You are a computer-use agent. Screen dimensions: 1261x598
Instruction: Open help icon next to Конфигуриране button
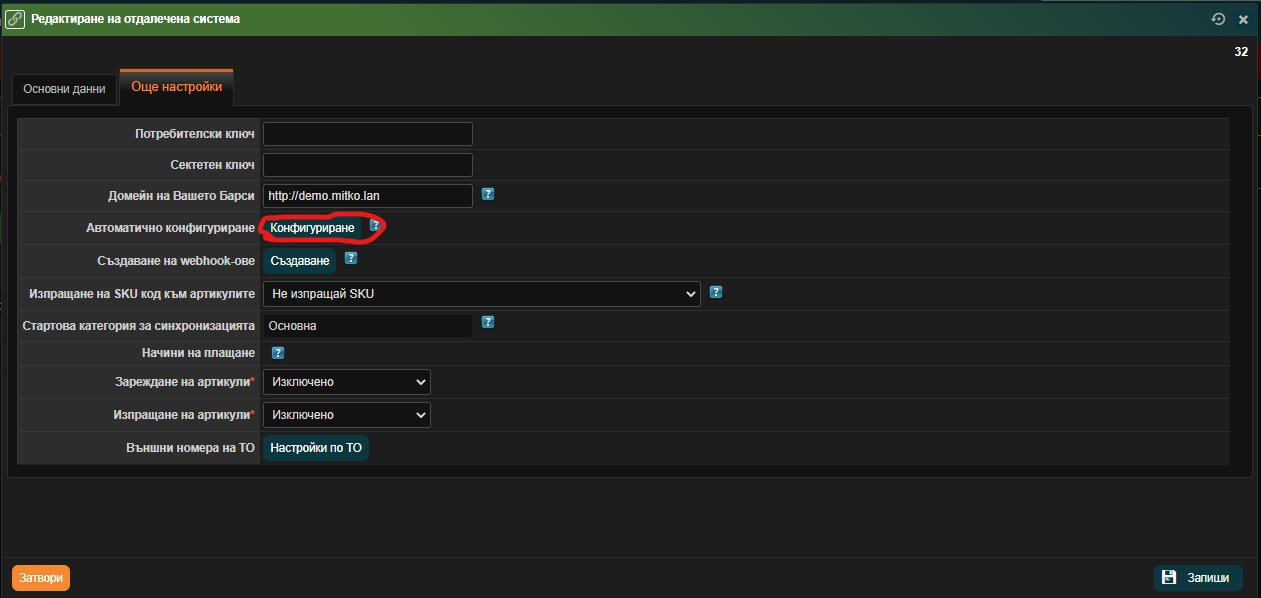click(375, 226)
